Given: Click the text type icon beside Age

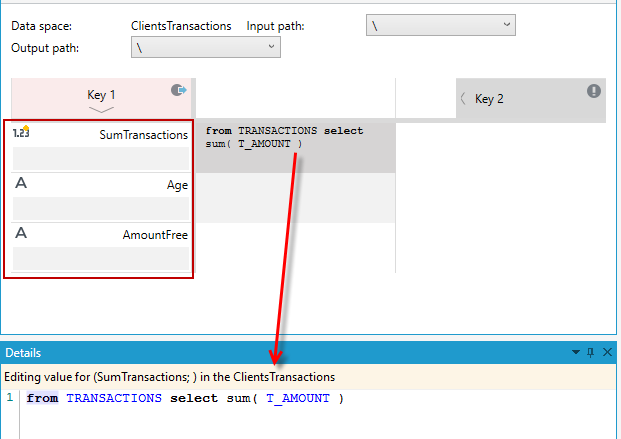Looking at the screenshot, I should point(21,183).
